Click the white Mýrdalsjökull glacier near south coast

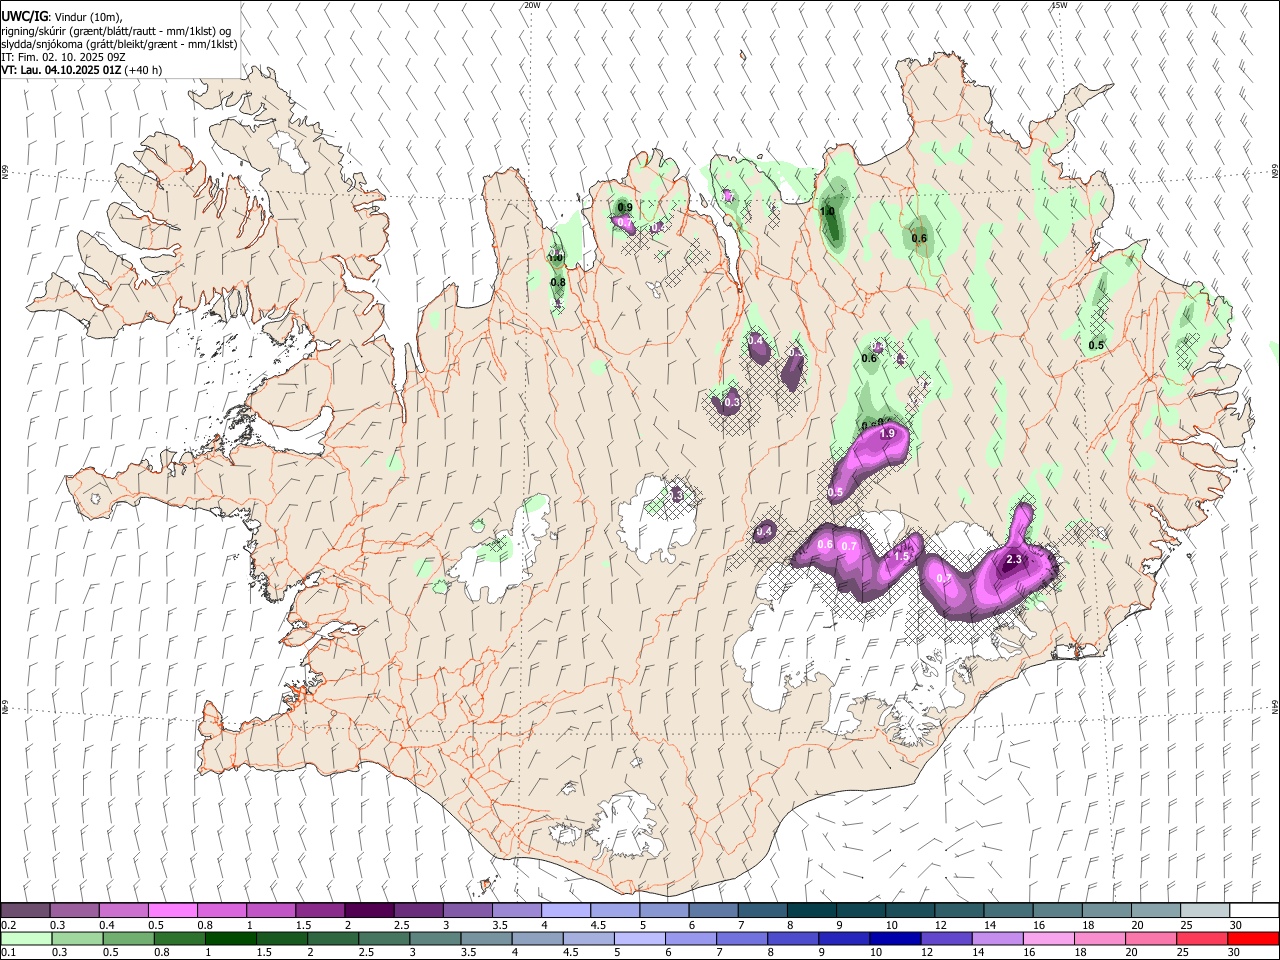tap(625, 828)
